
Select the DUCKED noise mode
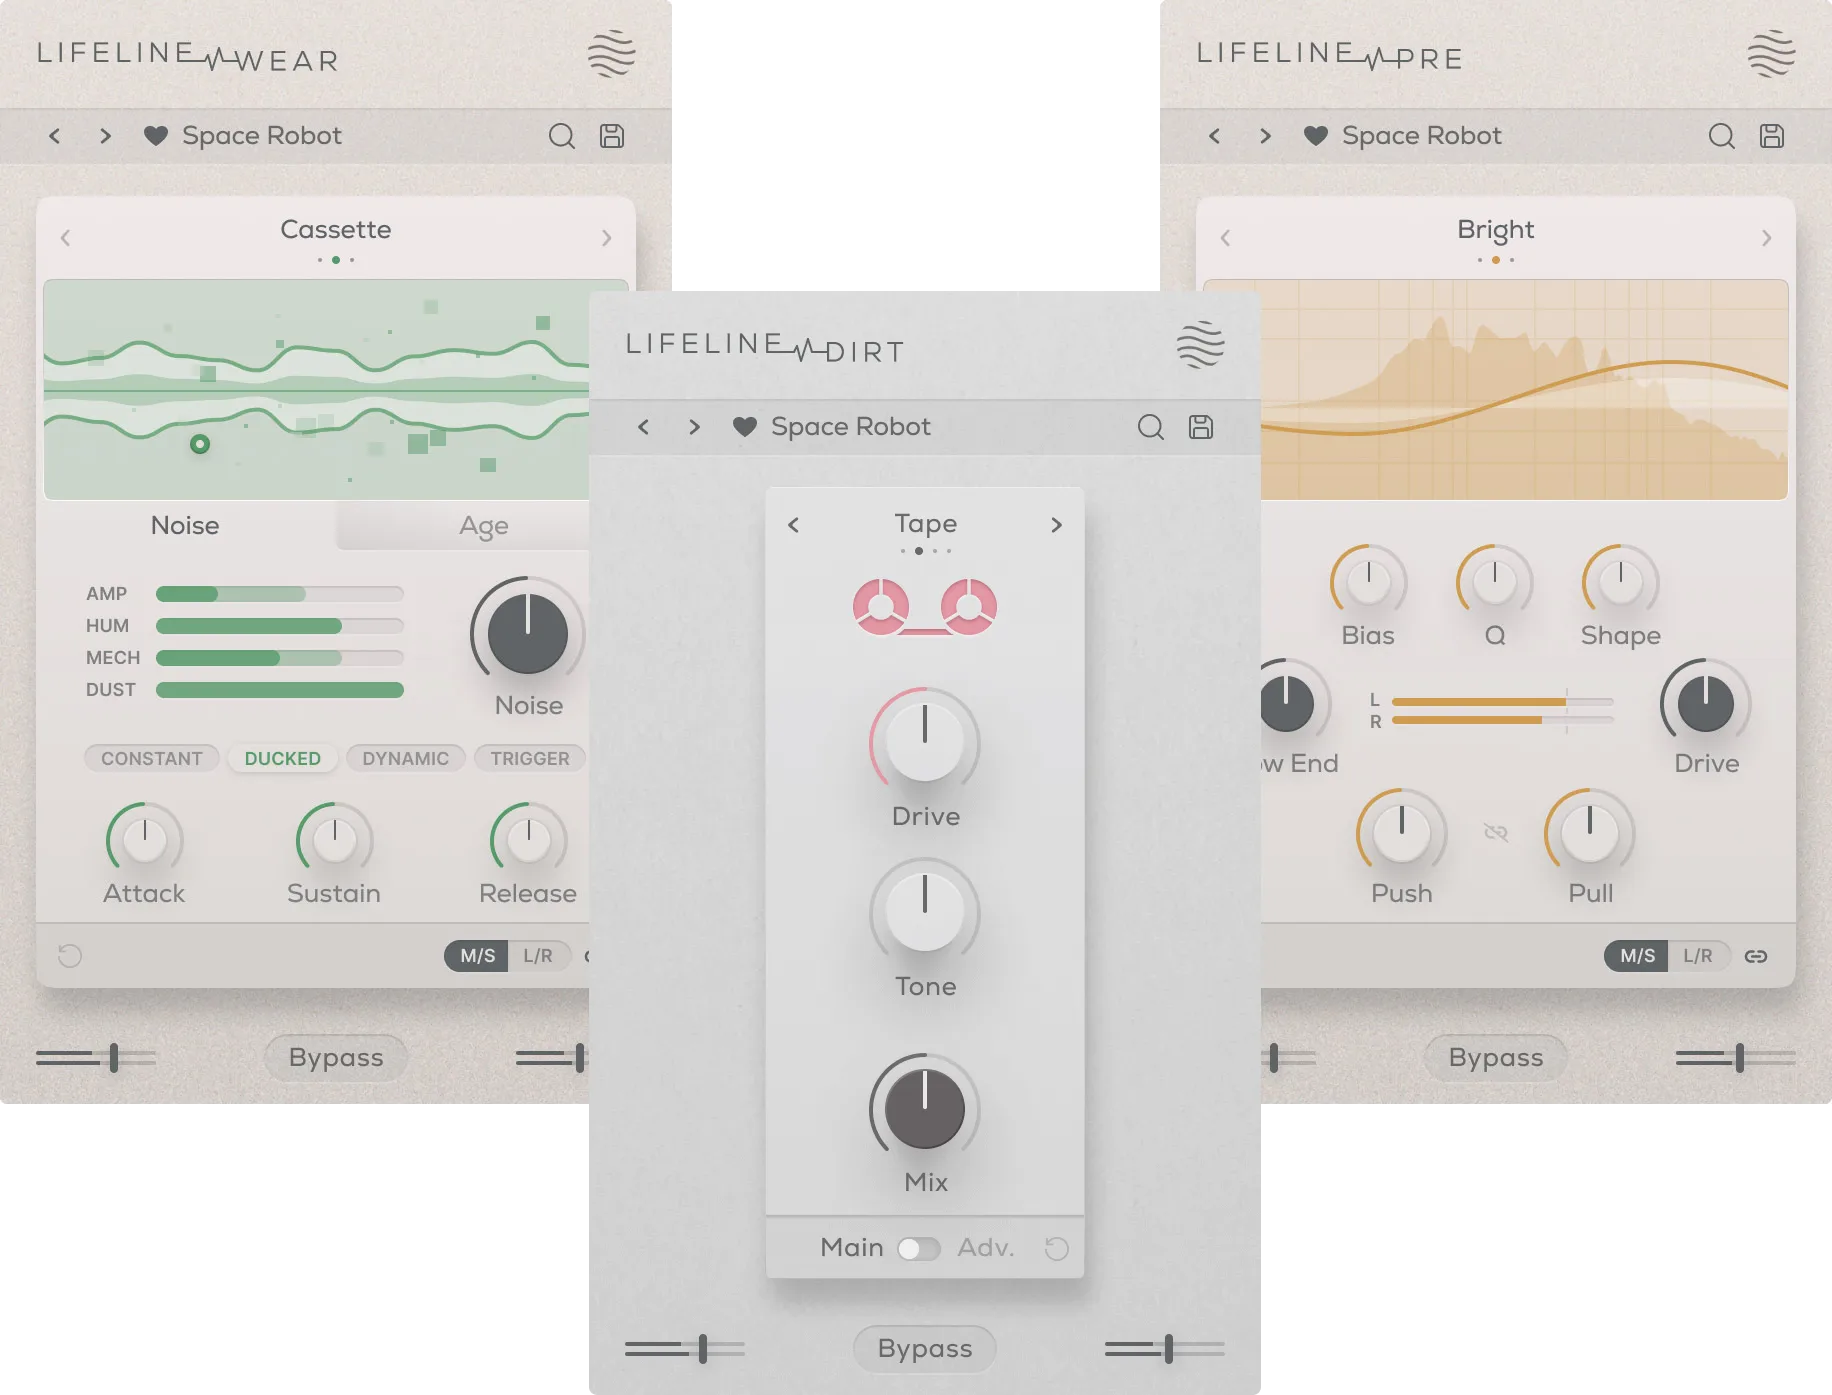tap(283, 758)
